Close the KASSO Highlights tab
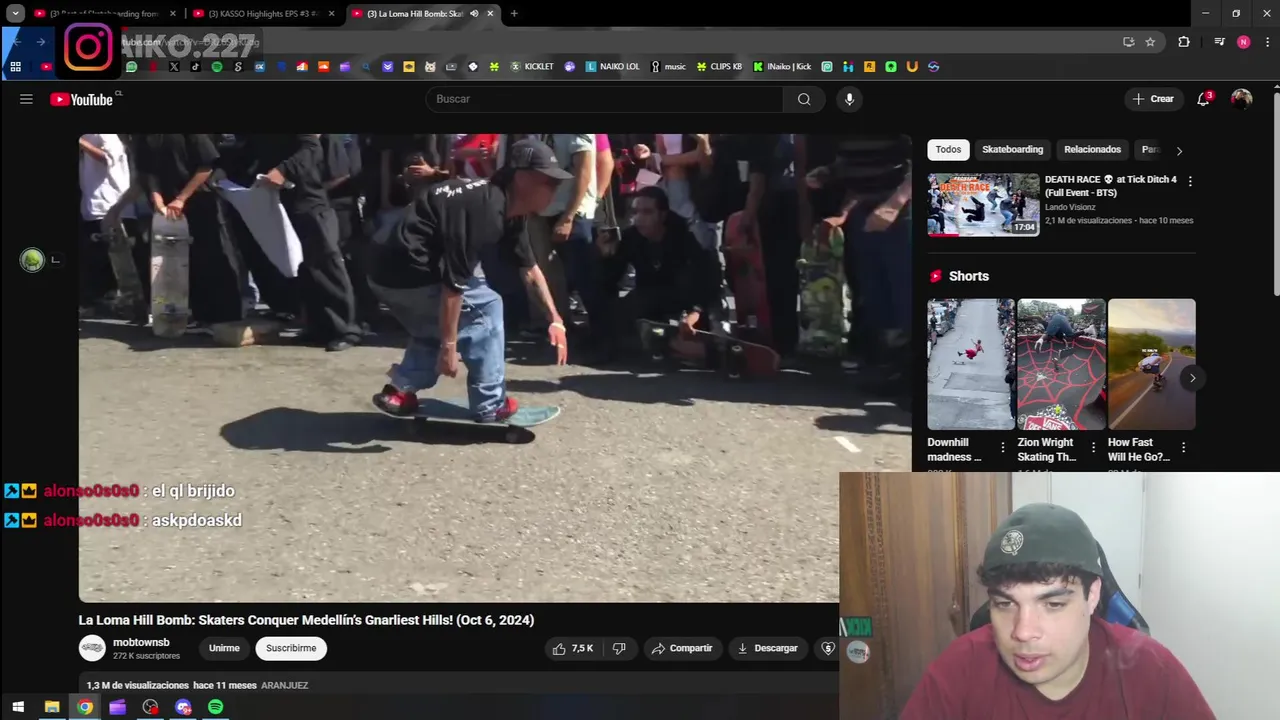The image size is (1280, 720). pos(331,14)
